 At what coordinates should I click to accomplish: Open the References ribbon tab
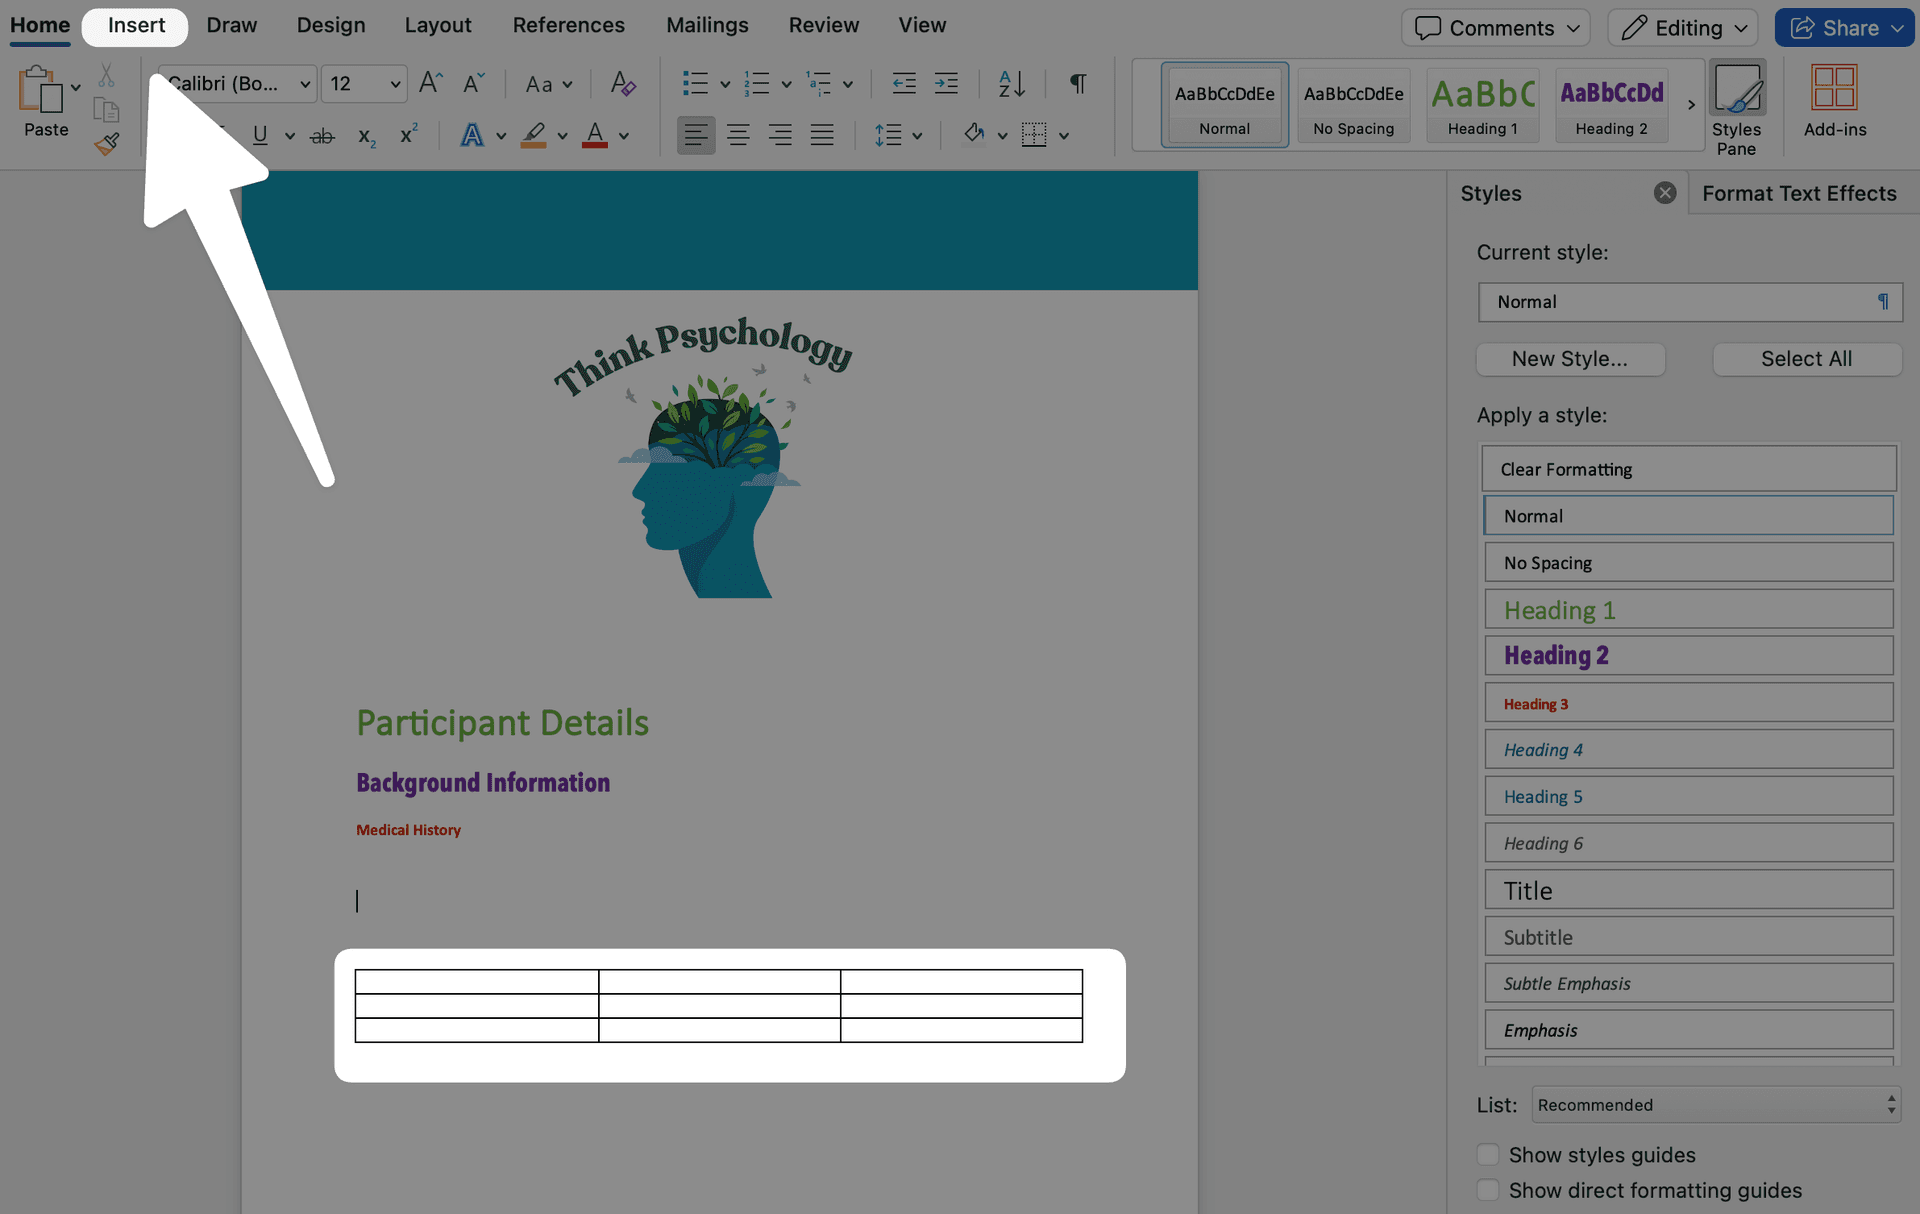568,26
